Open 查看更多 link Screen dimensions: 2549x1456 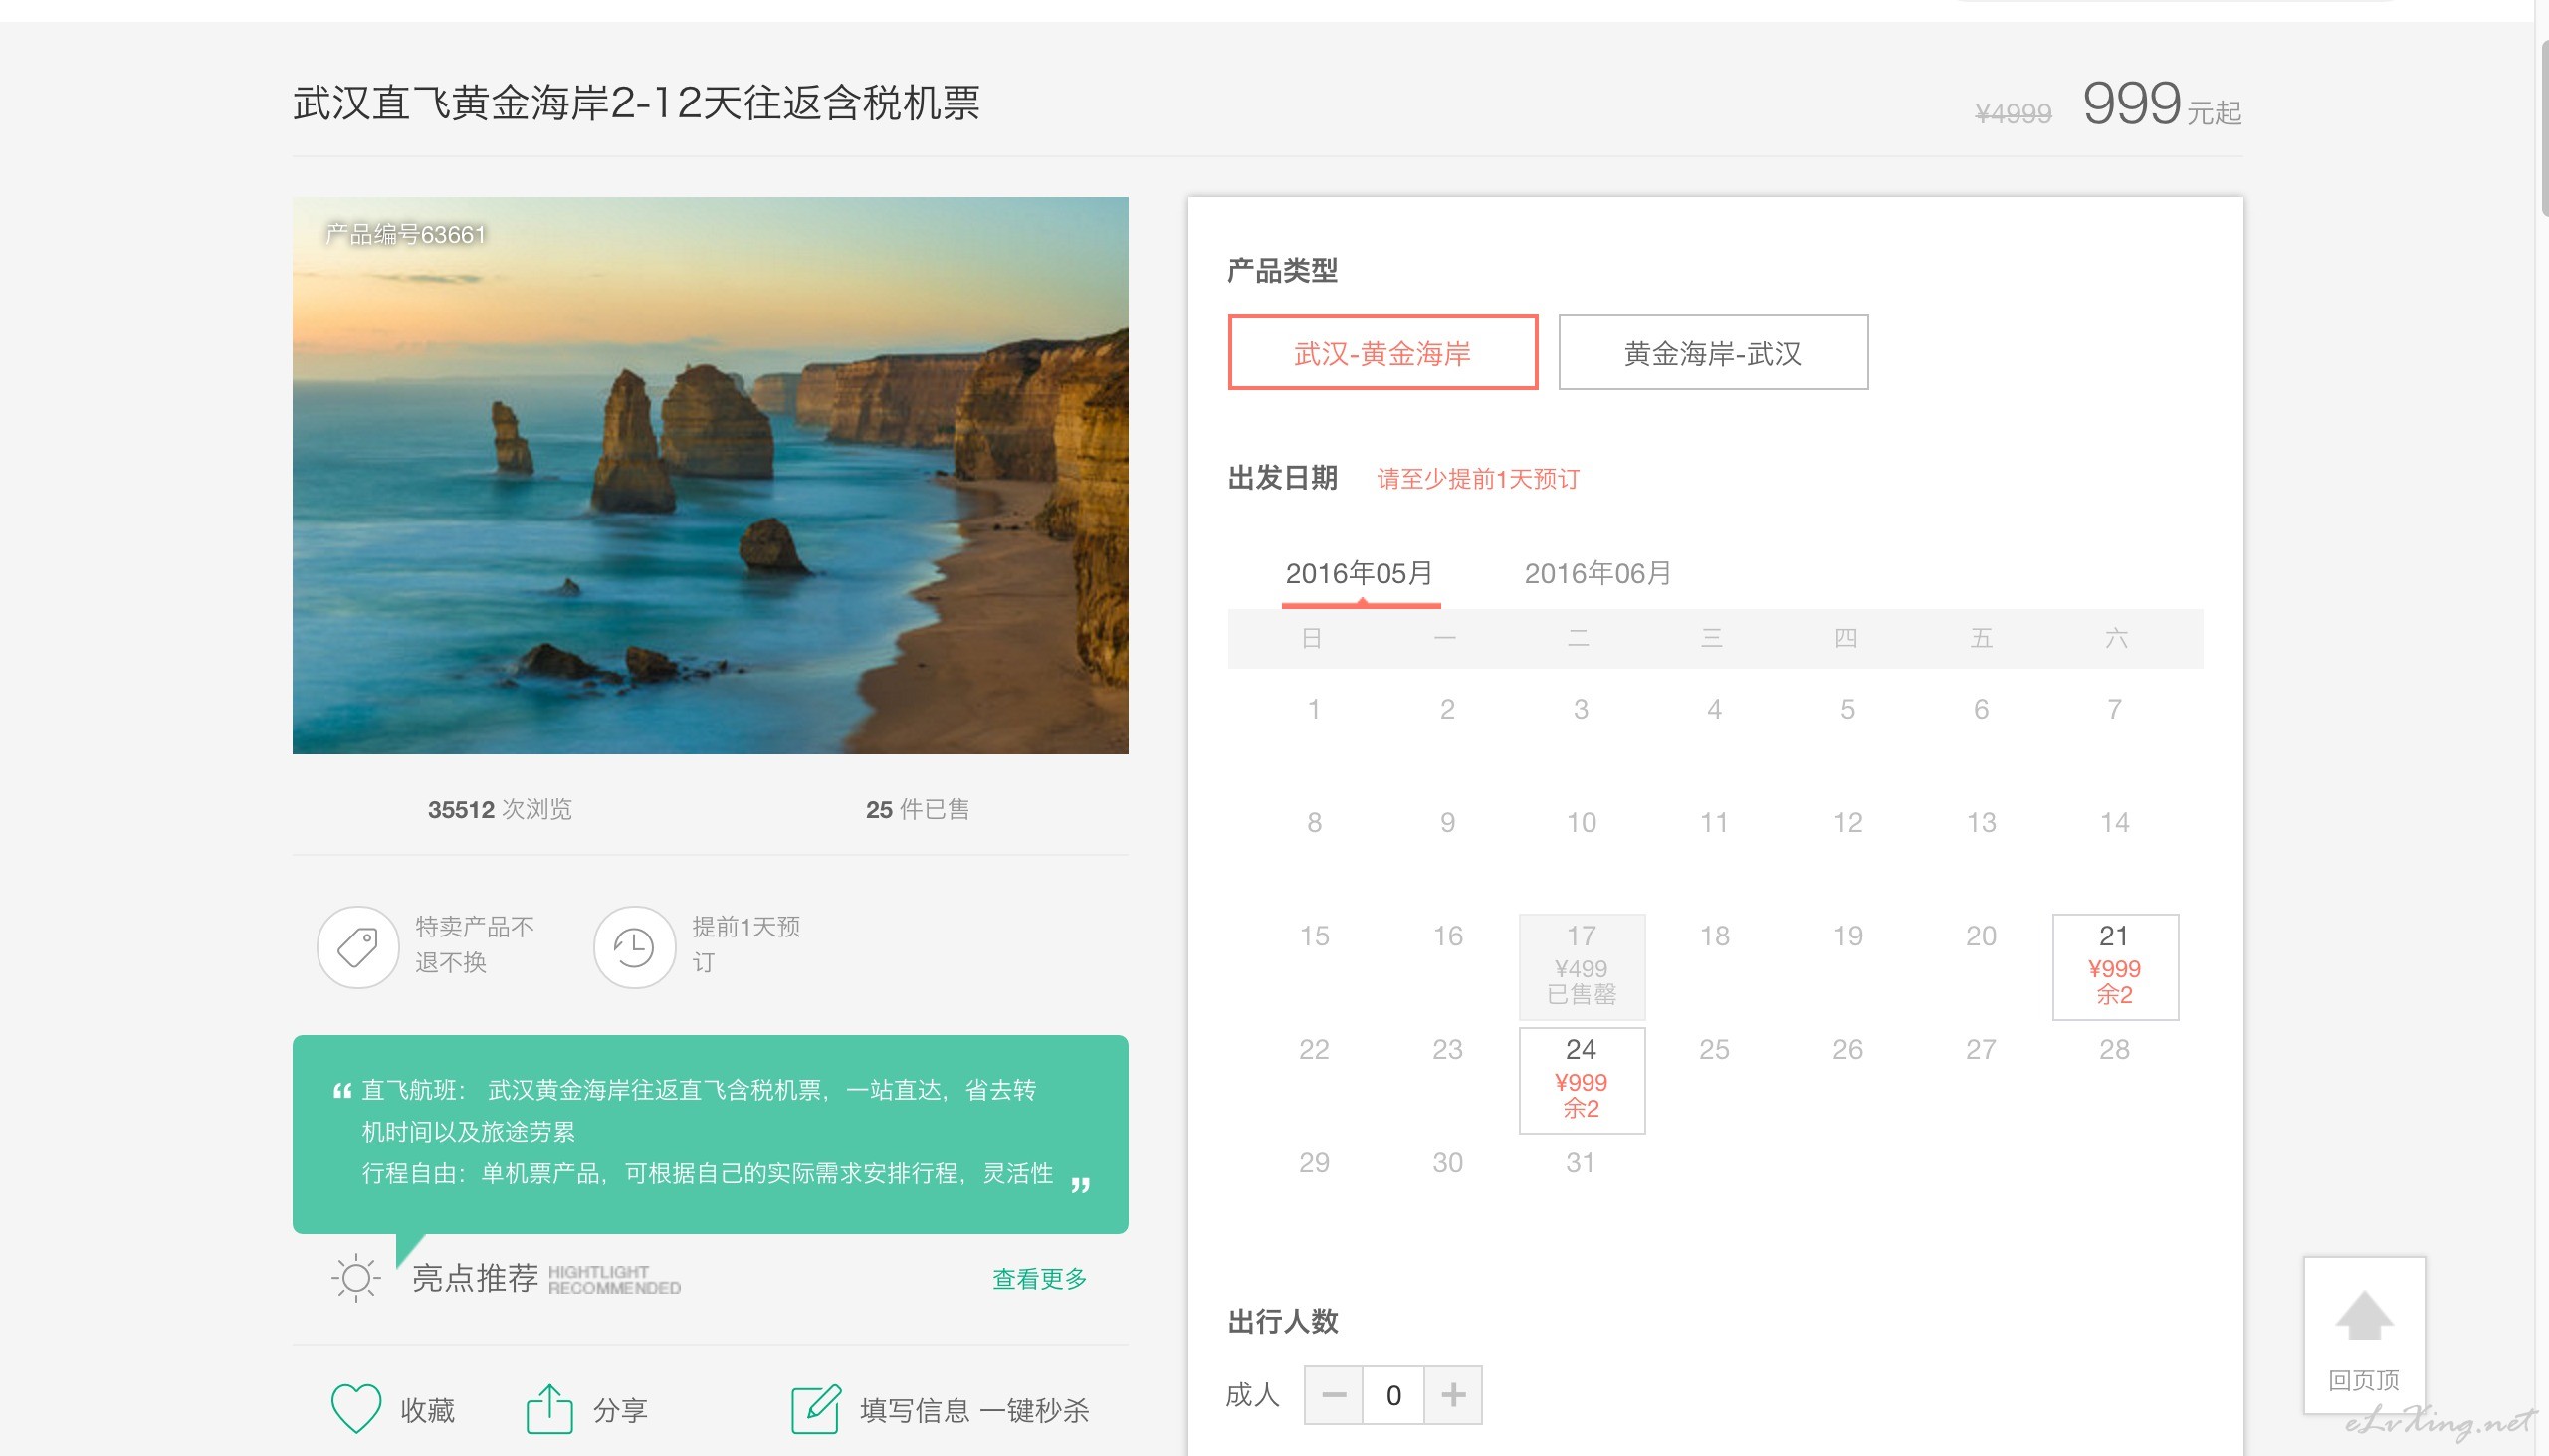pyautogui.click(x=1039, y=1278)
